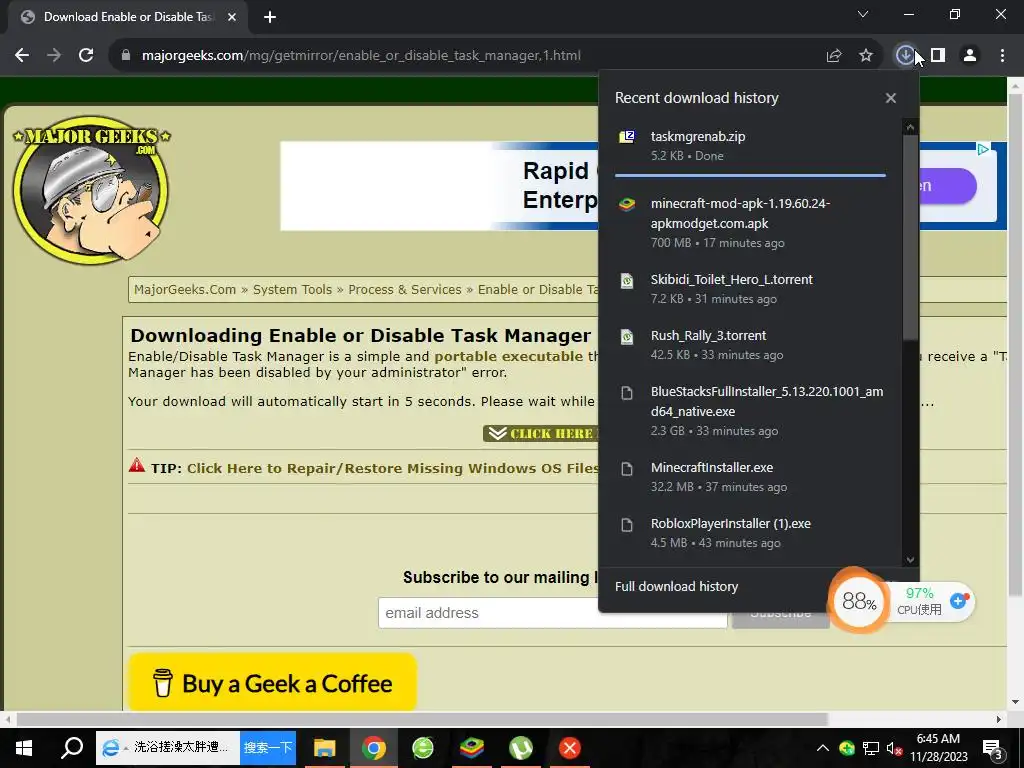The height and width of the screenshot is (768, 1024).
Task: Click the Rush_Rally_3.torrent file icon
Action: coord(627,336)
